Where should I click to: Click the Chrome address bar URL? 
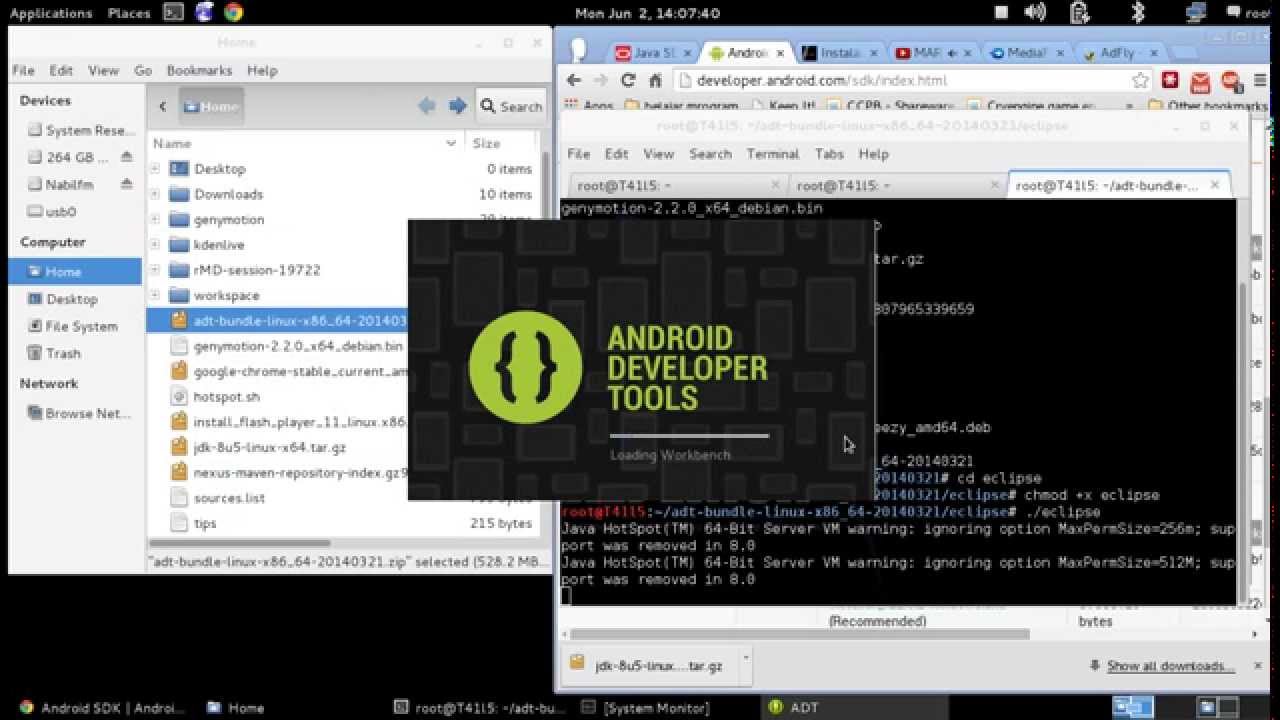coord(822,81)
